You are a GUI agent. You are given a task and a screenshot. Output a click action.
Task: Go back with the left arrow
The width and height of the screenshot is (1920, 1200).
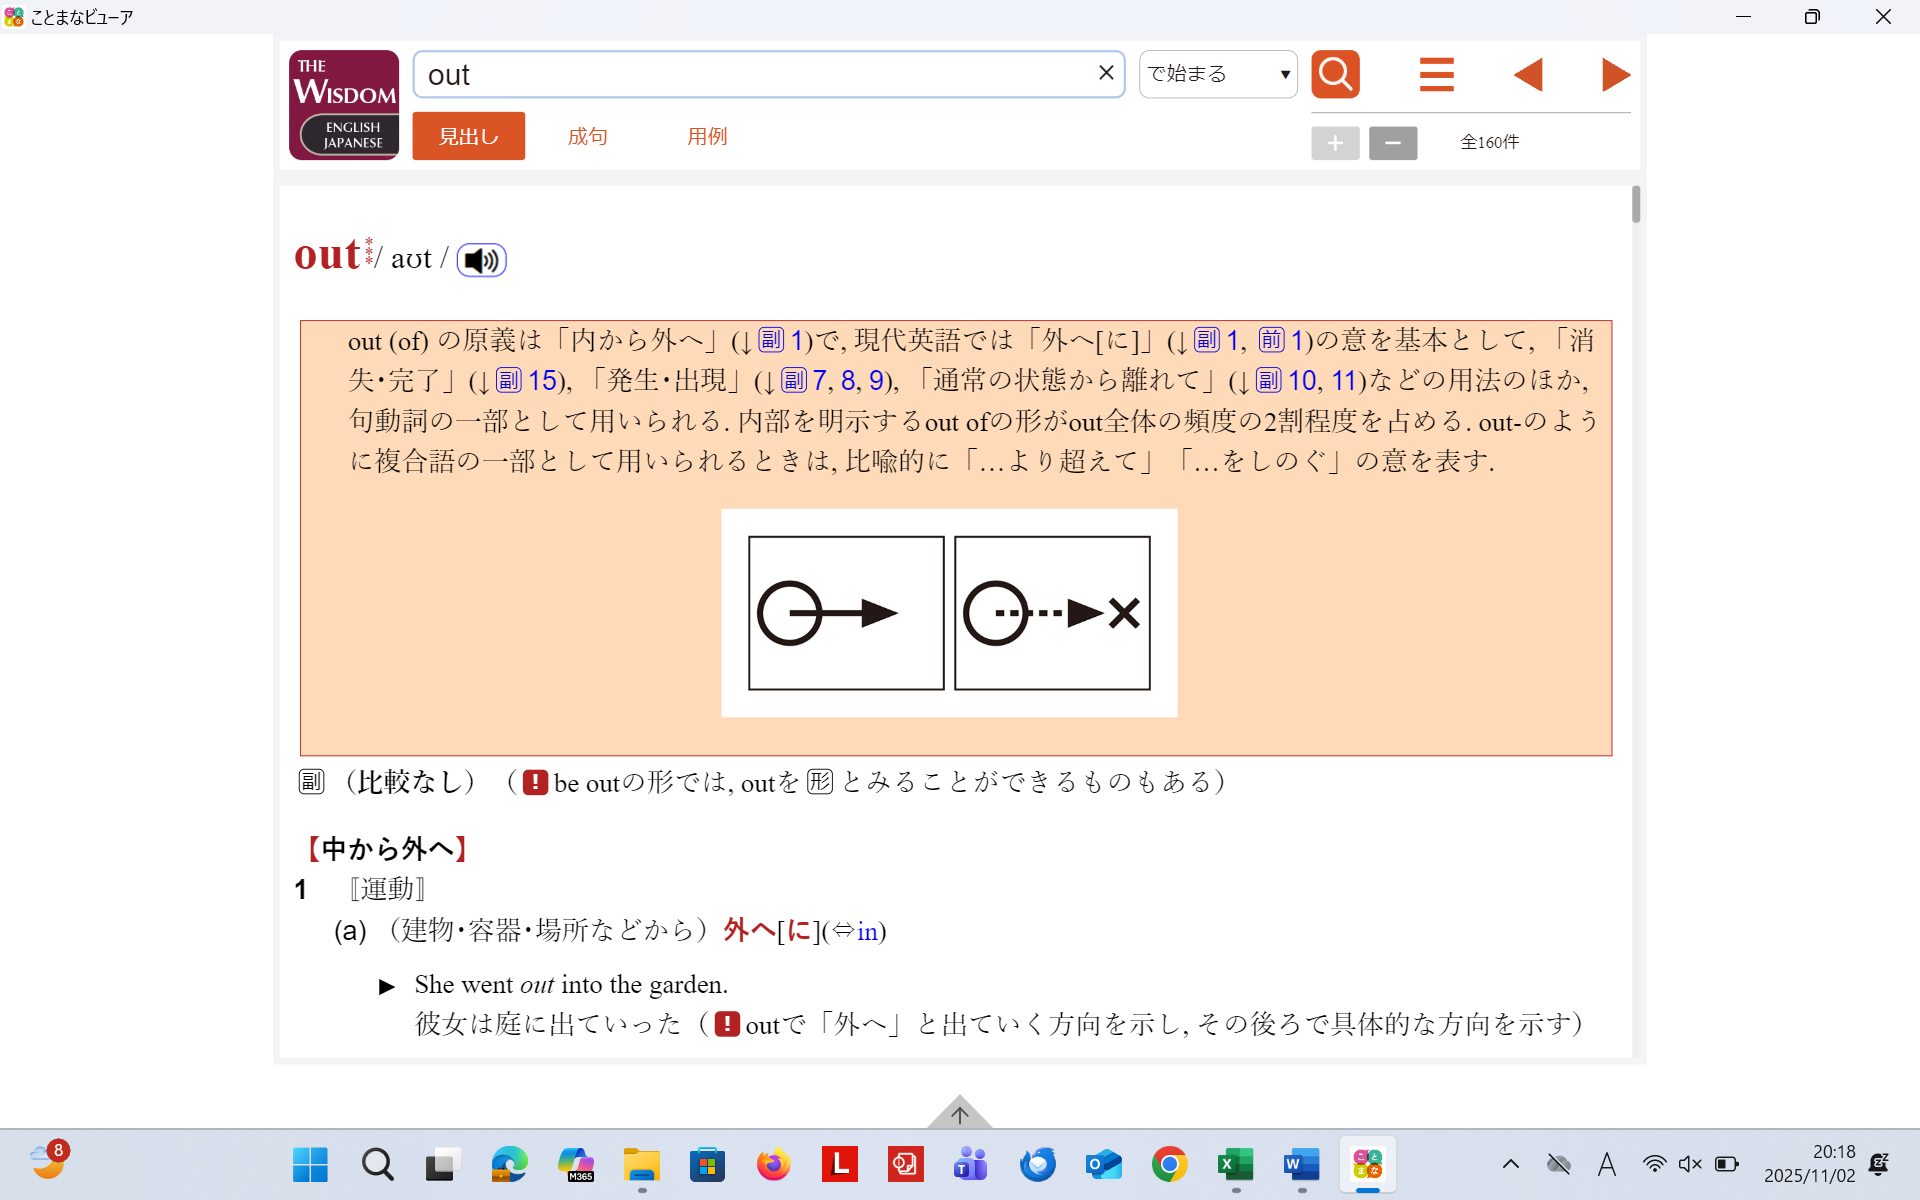point(1527,74)
